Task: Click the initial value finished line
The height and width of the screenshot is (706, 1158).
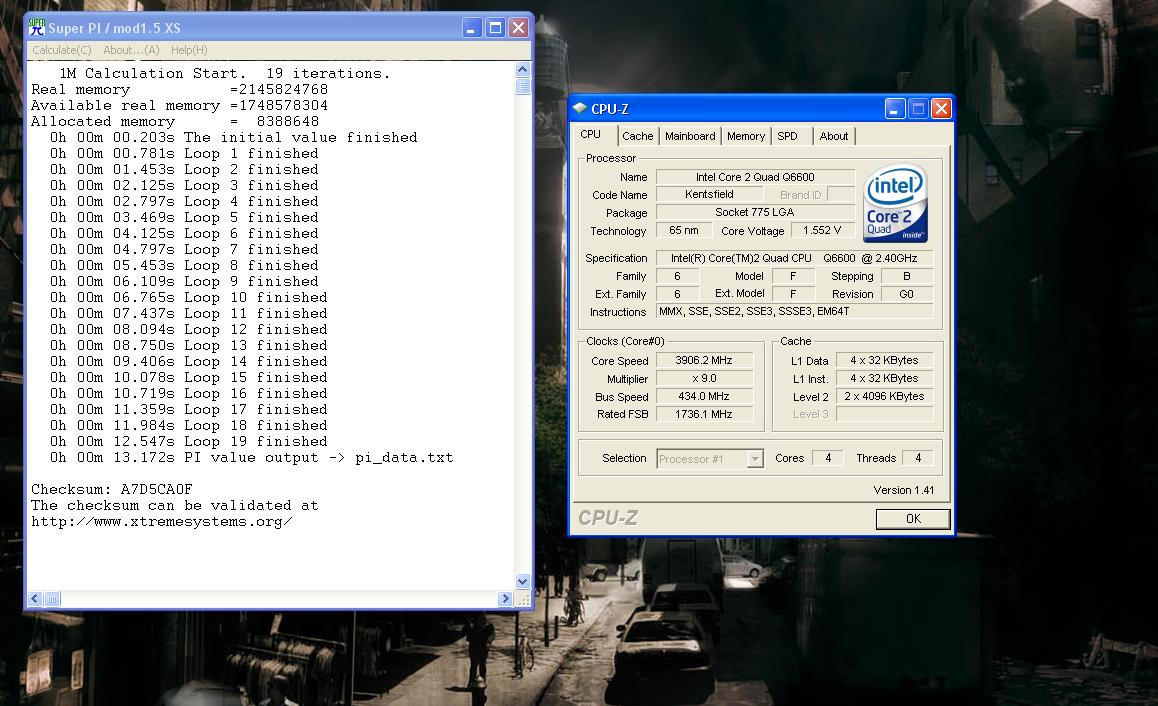Action: pos(233,137)
